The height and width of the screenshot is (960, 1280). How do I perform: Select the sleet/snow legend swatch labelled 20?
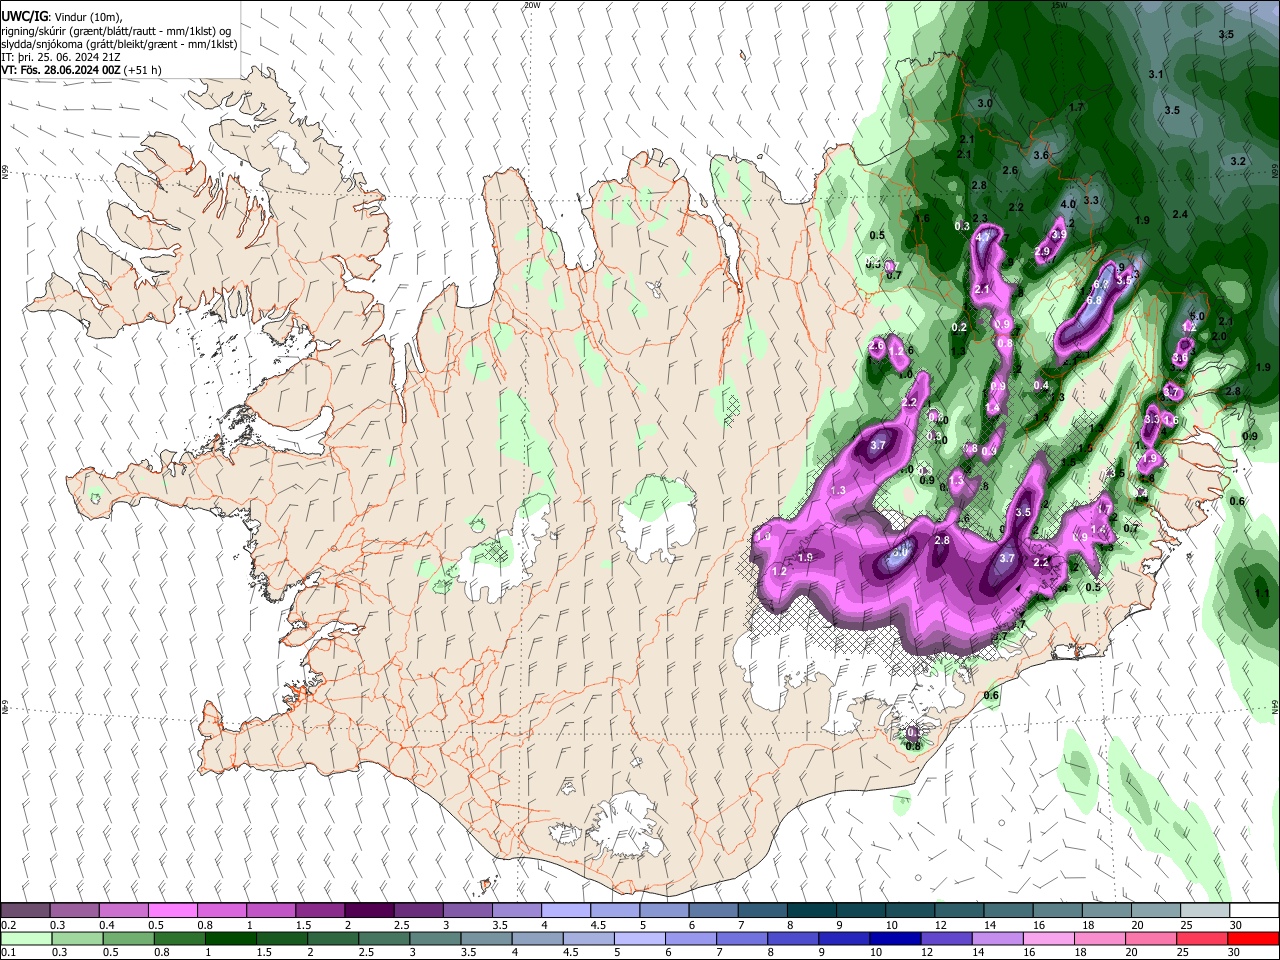[1157, 911]
